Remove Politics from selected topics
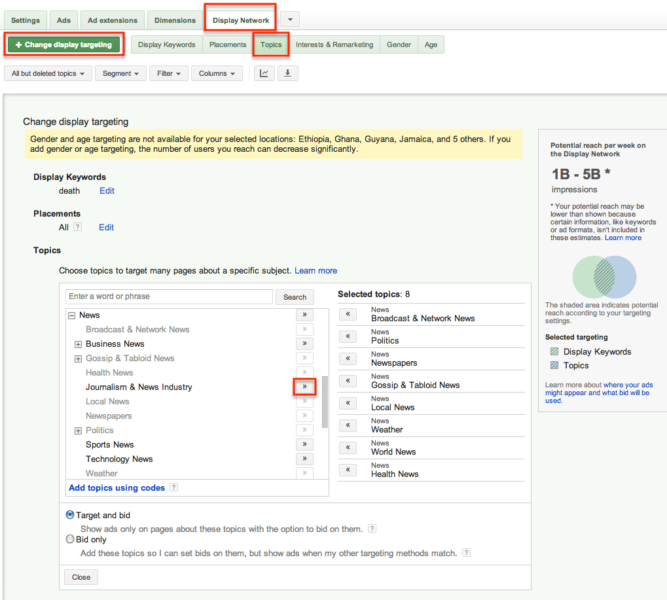 pyautogui.click(x=349, y=335)
